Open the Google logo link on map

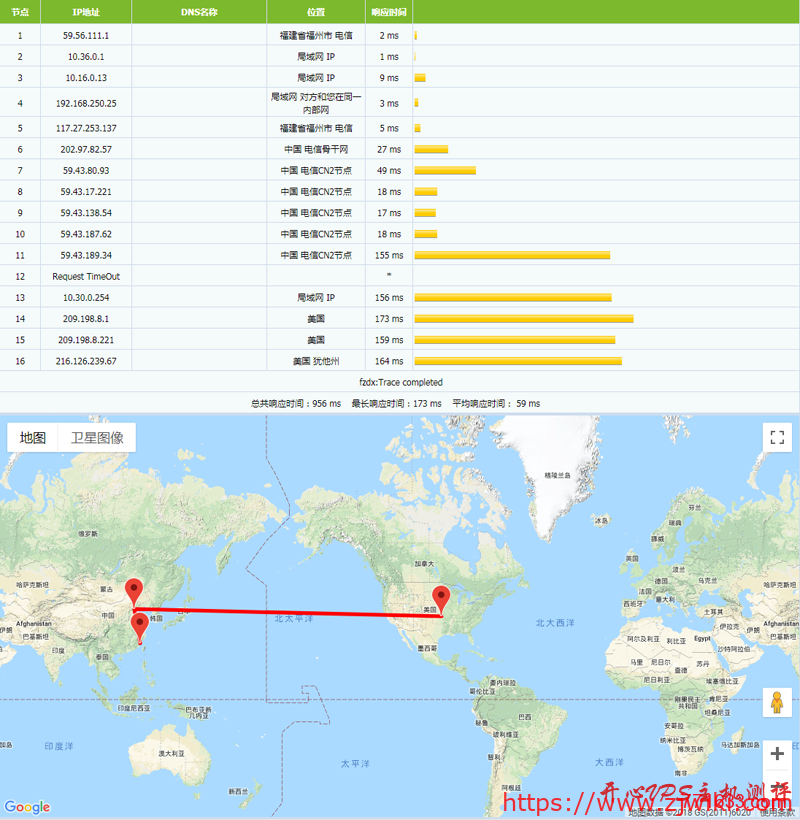pyautogui.click(x=27, y=807)
